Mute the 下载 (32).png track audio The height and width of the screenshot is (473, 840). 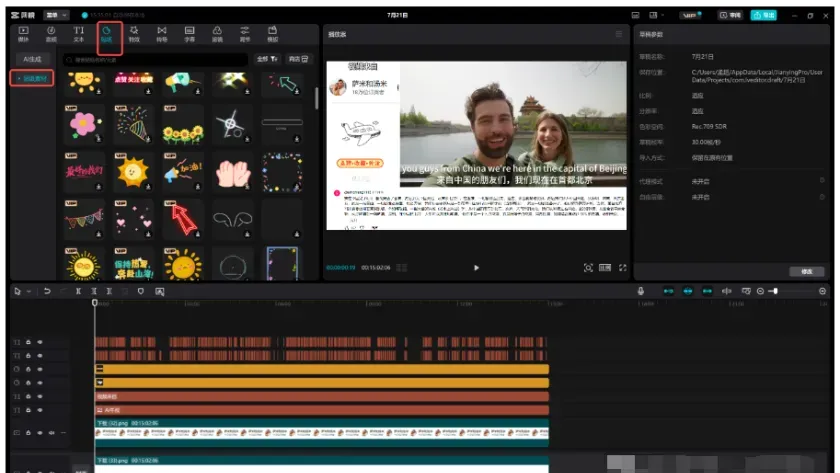click(51, 432)
